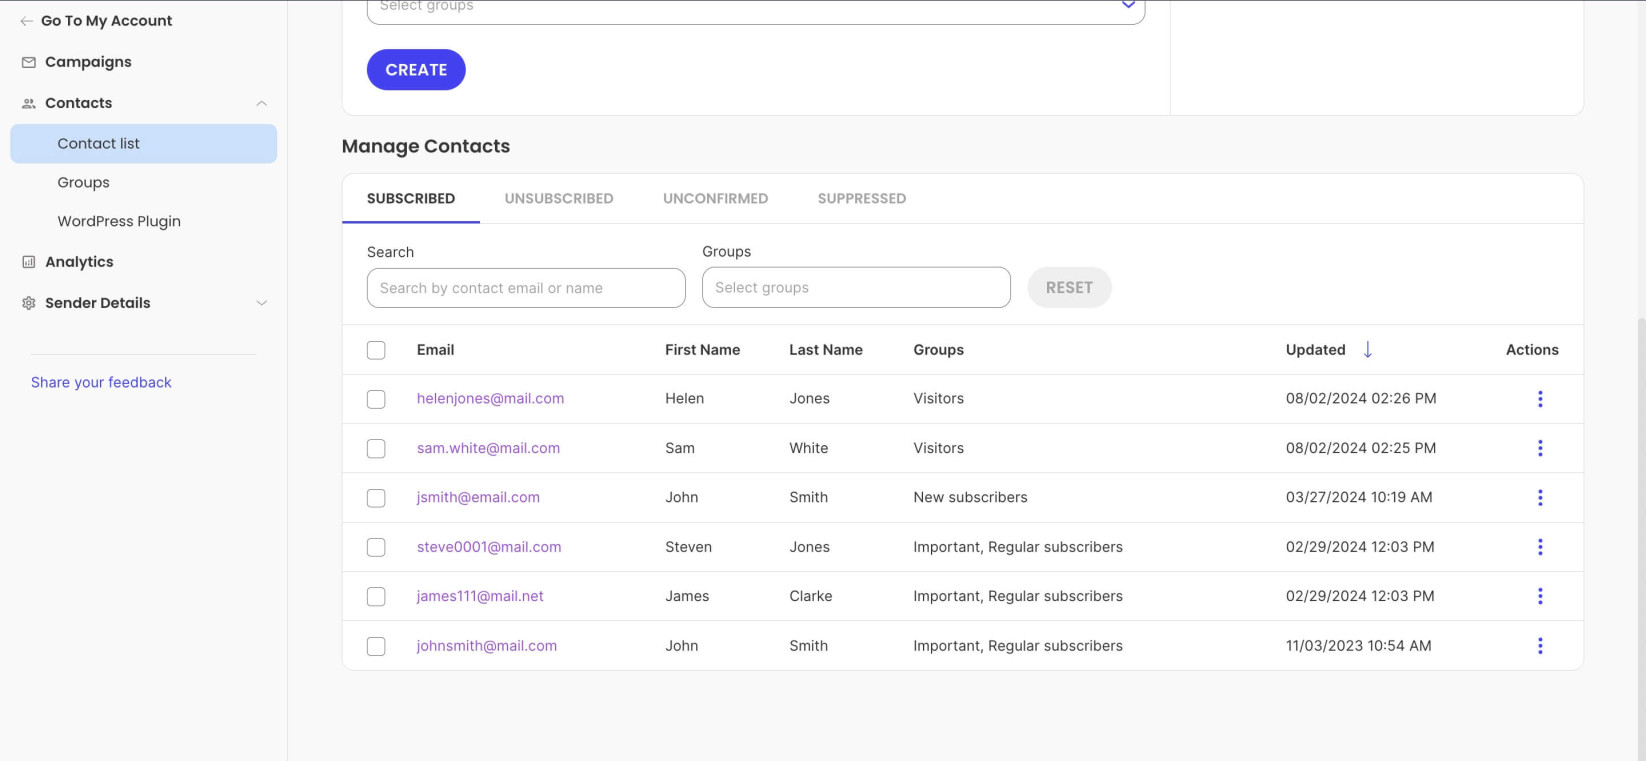Viewport: 1646px width, 761px height.
Task: Check the box for sam.white@mail.com
Action: click(376, 449)
